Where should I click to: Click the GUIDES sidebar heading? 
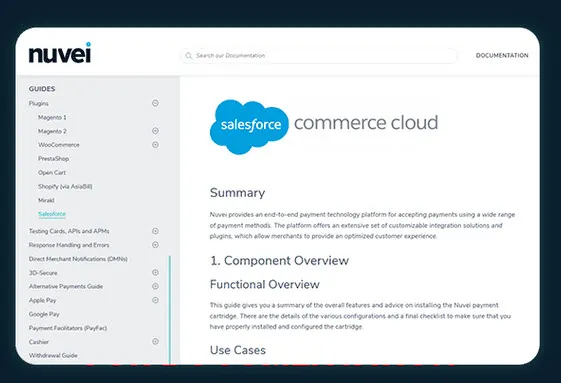point(42,89)
